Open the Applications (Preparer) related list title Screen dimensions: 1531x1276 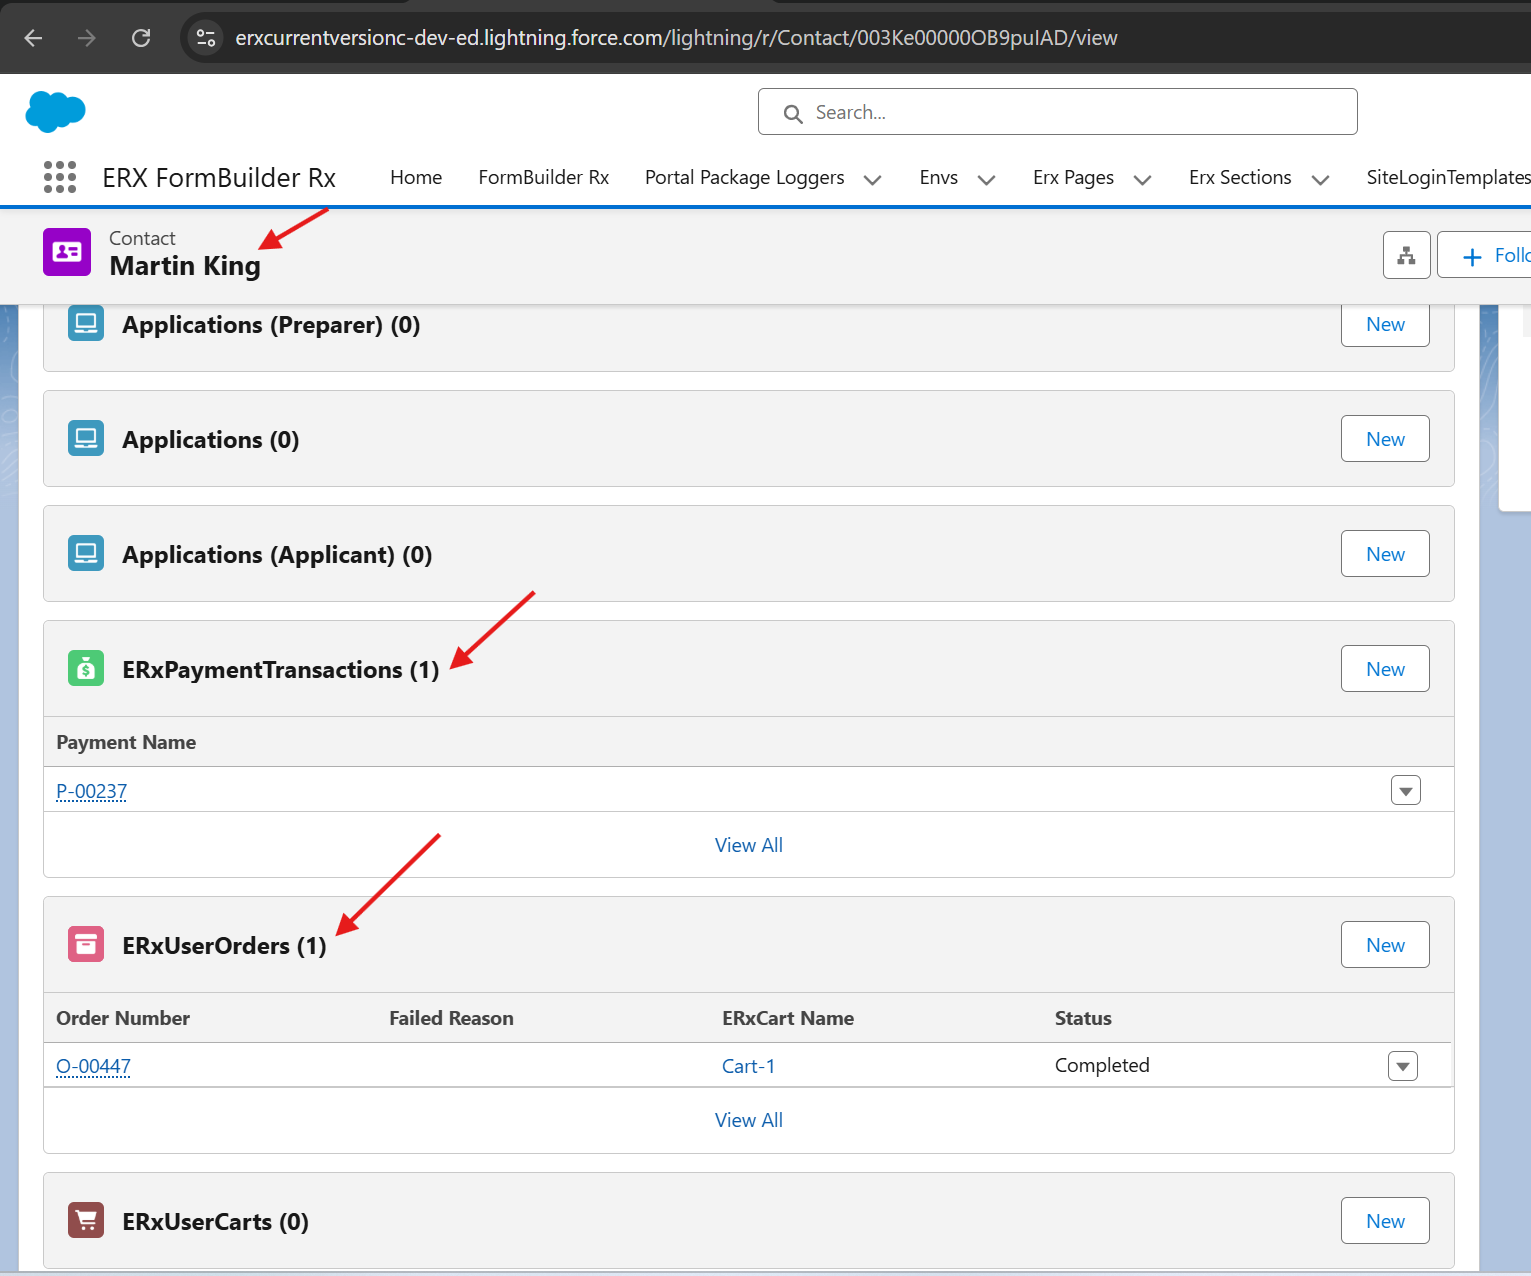(271, 325)
